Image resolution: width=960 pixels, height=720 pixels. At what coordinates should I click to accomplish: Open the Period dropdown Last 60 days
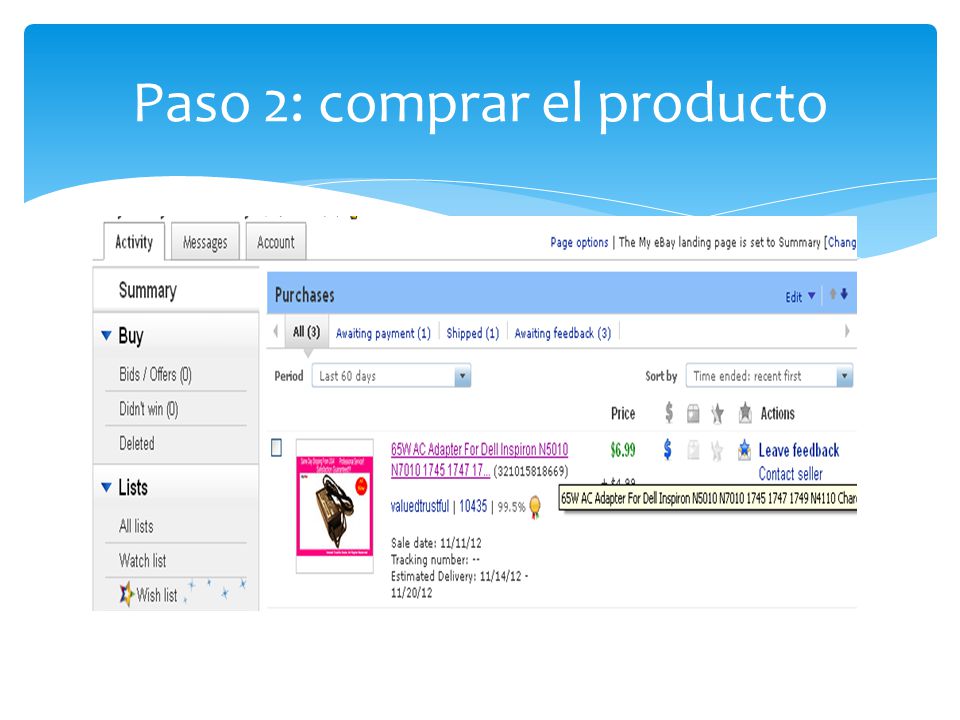coord(391,376)
